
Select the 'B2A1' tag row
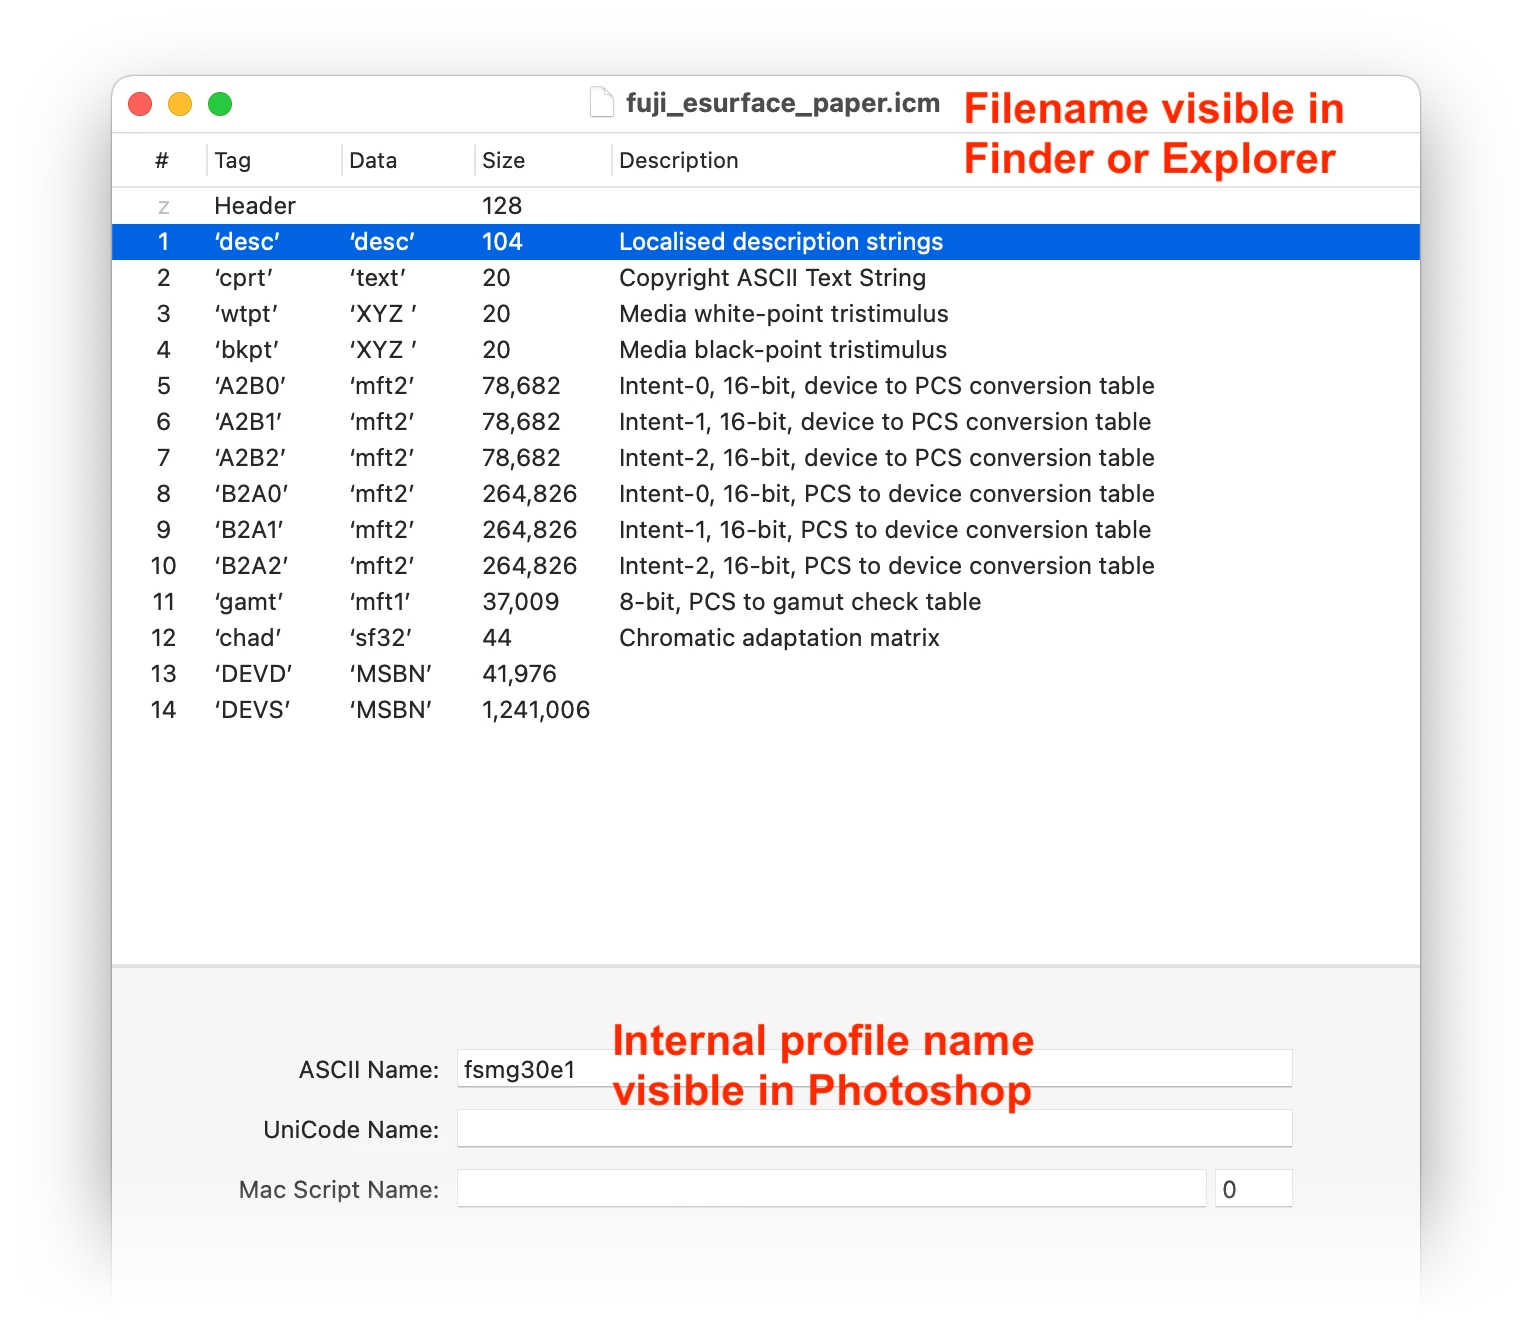pyautogui.click(x=766, y=530)
